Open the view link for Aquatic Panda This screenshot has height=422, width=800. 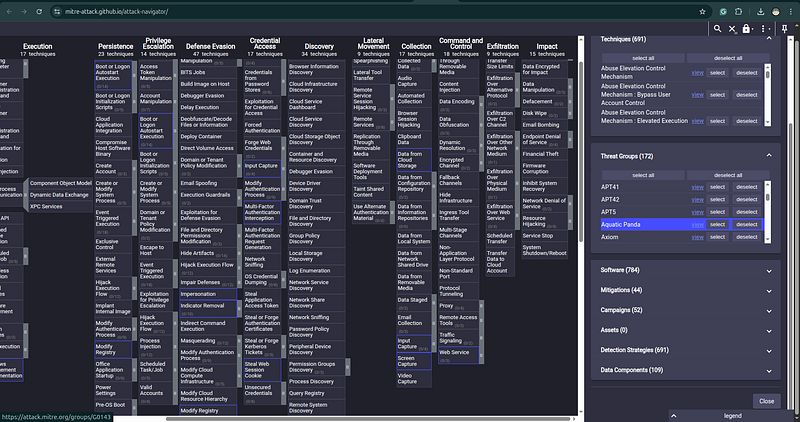pyautogui.click(x=697, y=225)
